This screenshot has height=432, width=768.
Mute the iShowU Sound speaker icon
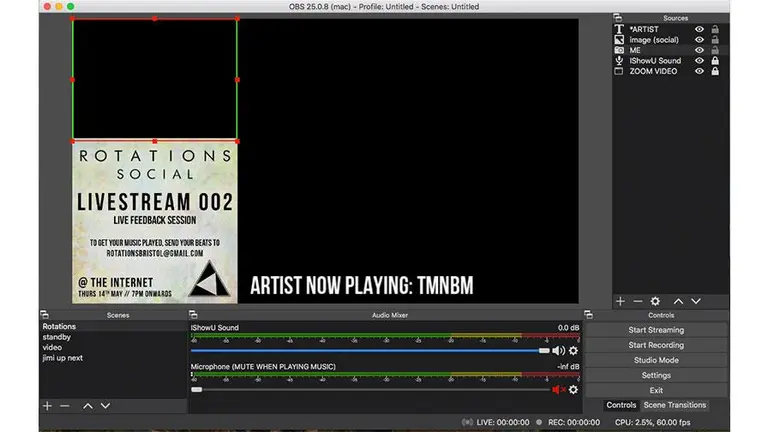point(558,351)
